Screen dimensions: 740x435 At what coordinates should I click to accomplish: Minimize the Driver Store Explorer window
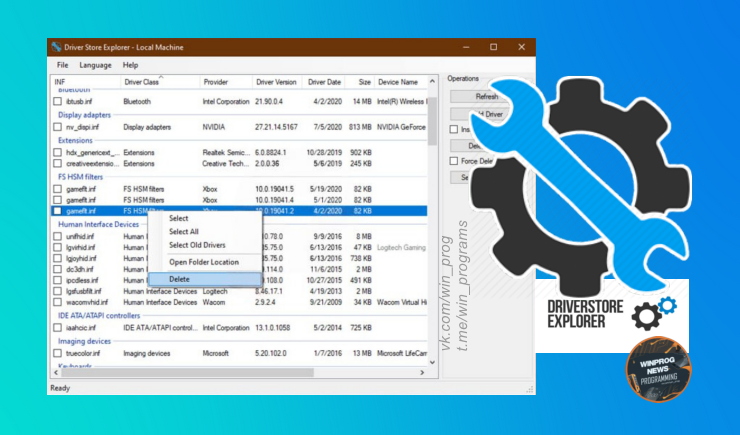[x=466, y=47]
